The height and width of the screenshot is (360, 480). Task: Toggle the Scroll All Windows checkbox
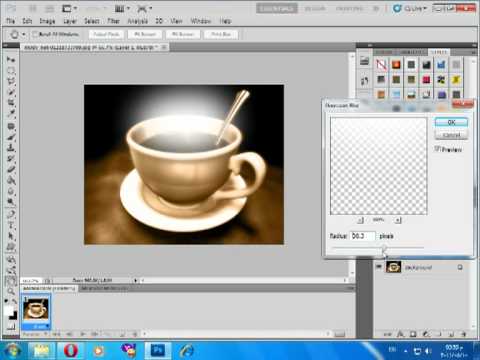pyautogui.click(x=35, y=34)
